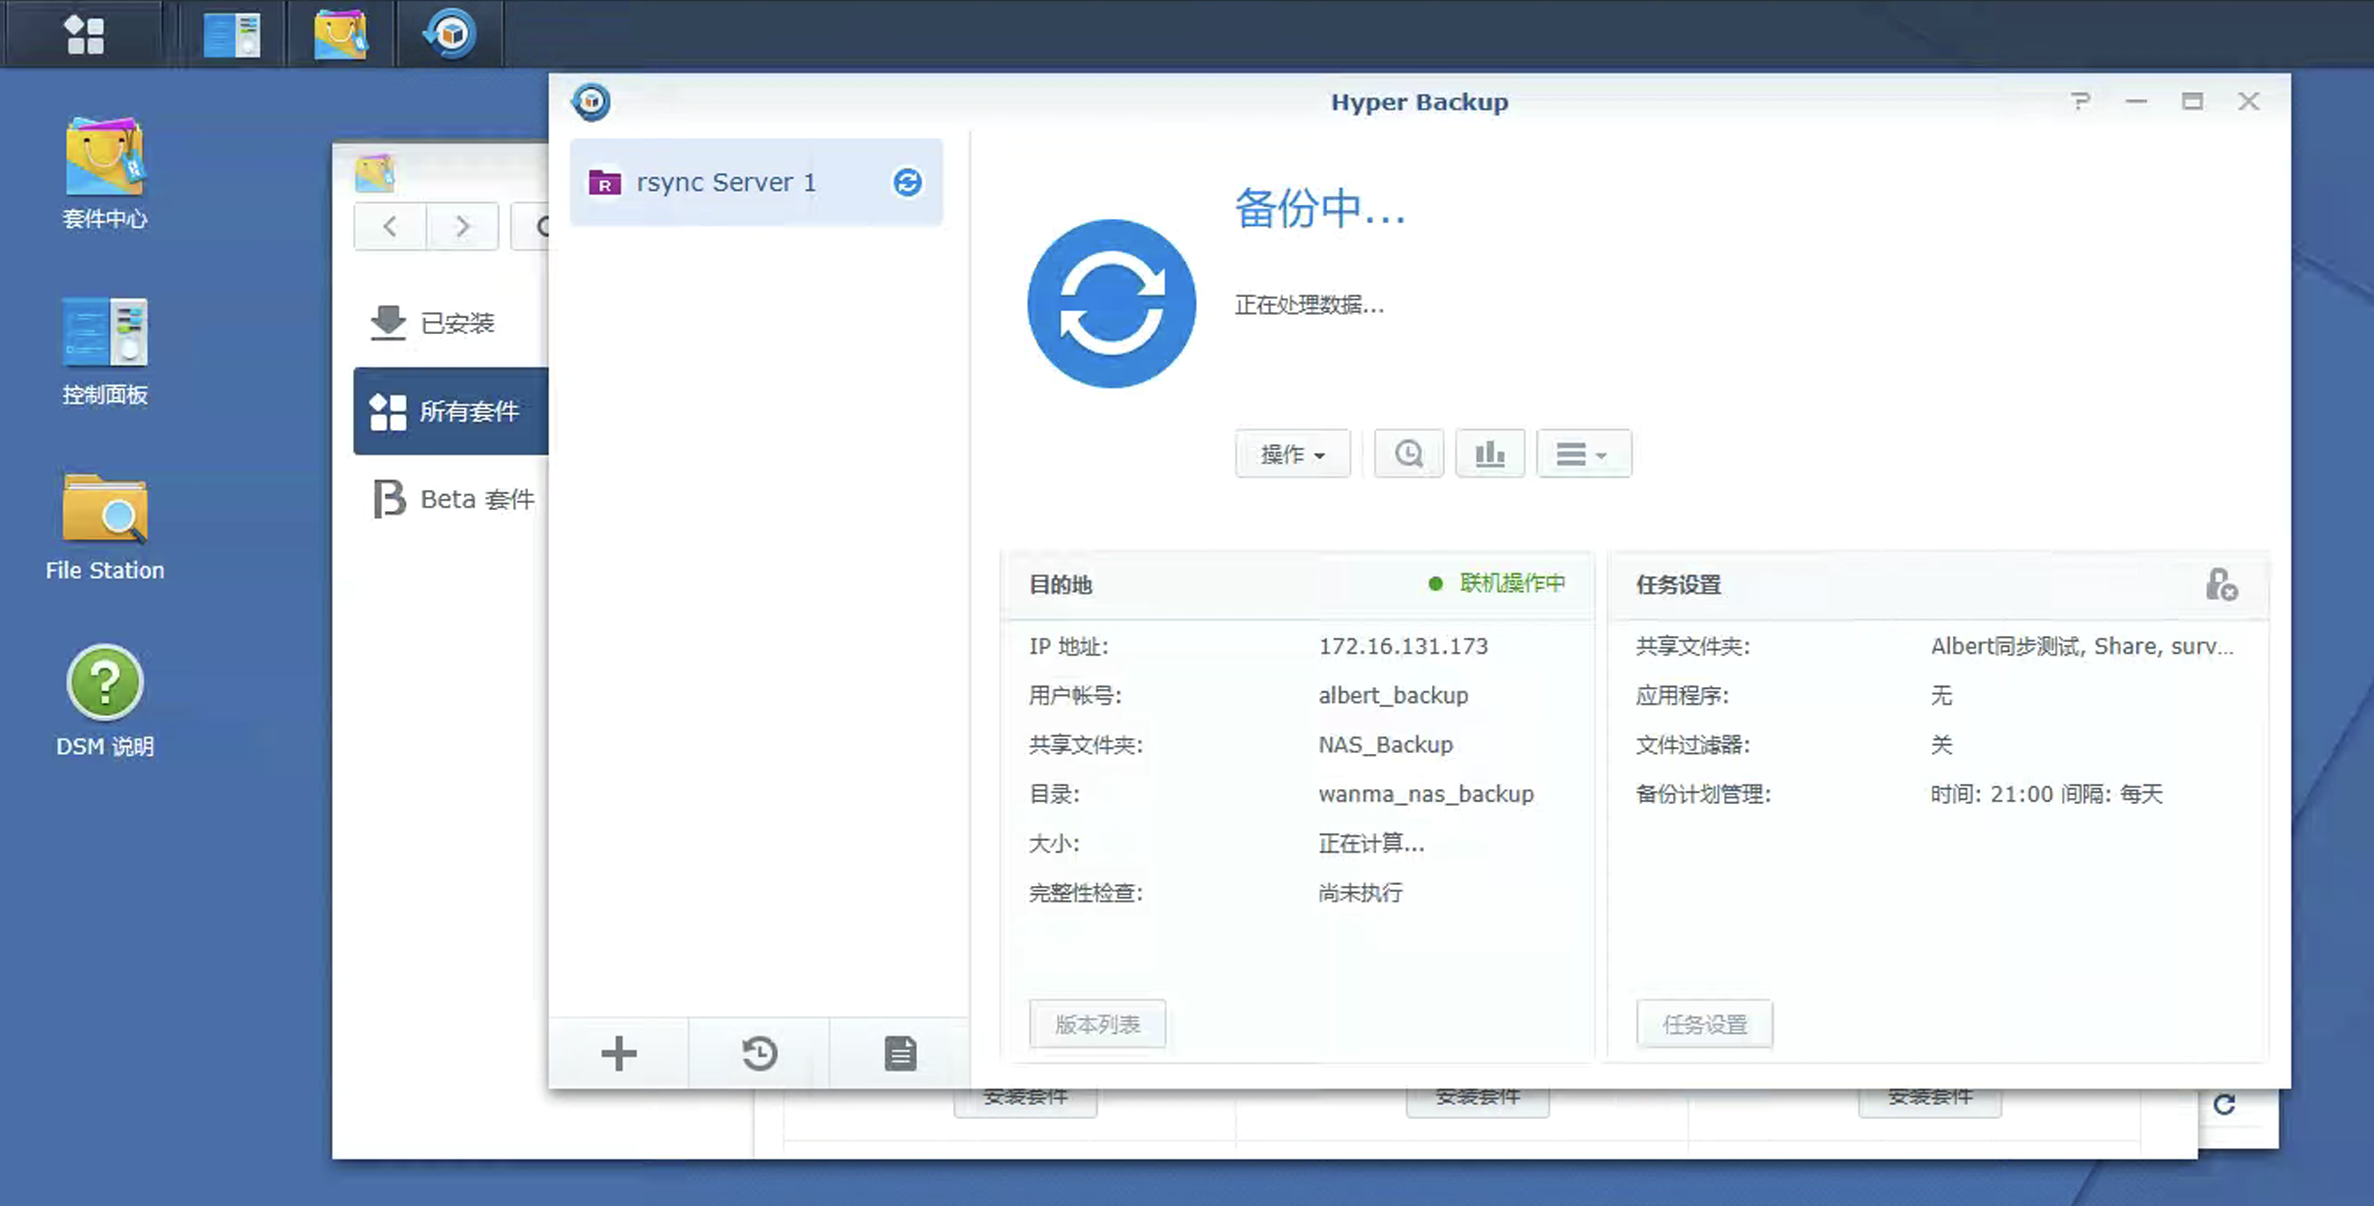Click the IP address 172.16.131.173
Viewport: 2374px width, 1206px height.
1403,646
